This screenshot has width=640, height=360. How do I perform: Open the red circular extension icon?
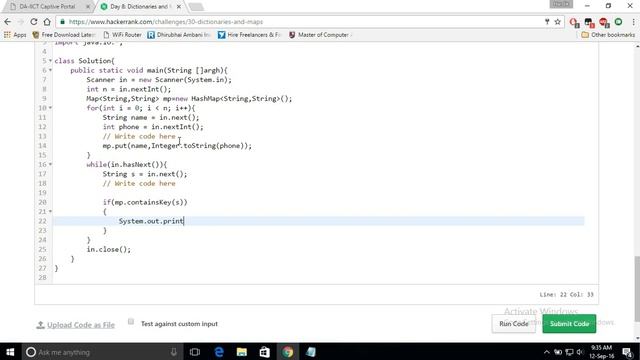(x=604, y=22)
